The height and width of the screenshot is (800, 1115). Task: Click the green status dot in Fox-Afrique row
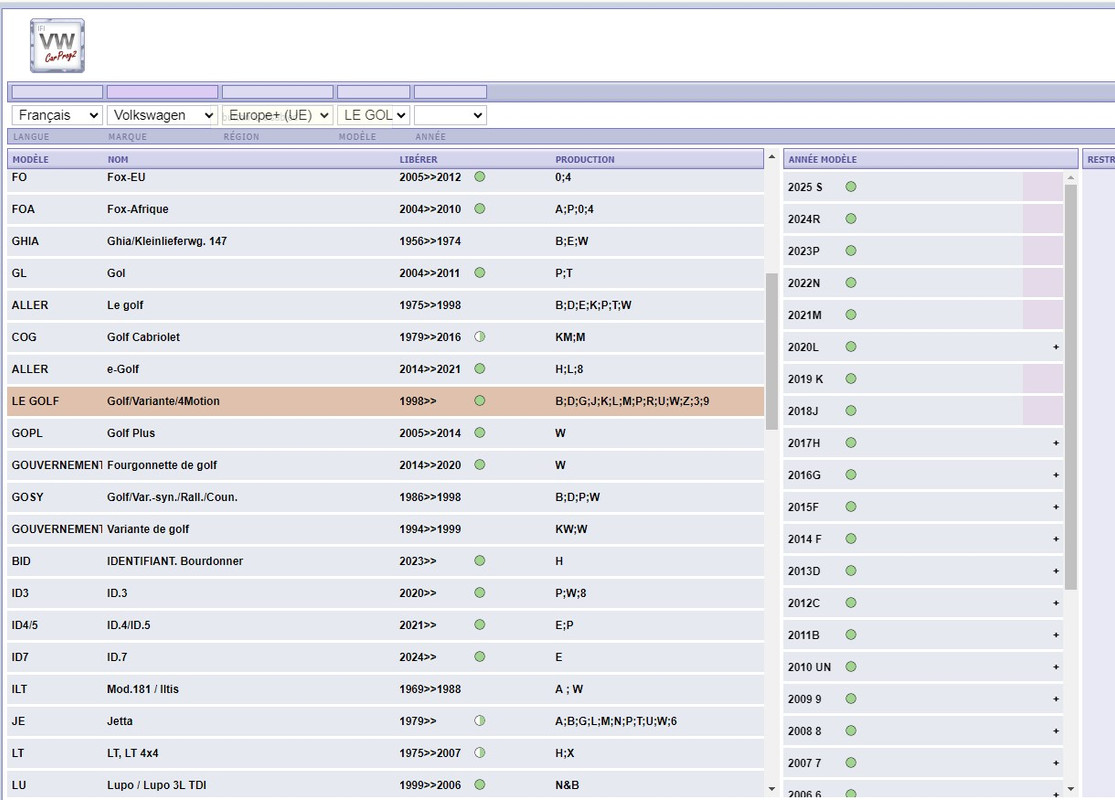click(x=480, y=209)
